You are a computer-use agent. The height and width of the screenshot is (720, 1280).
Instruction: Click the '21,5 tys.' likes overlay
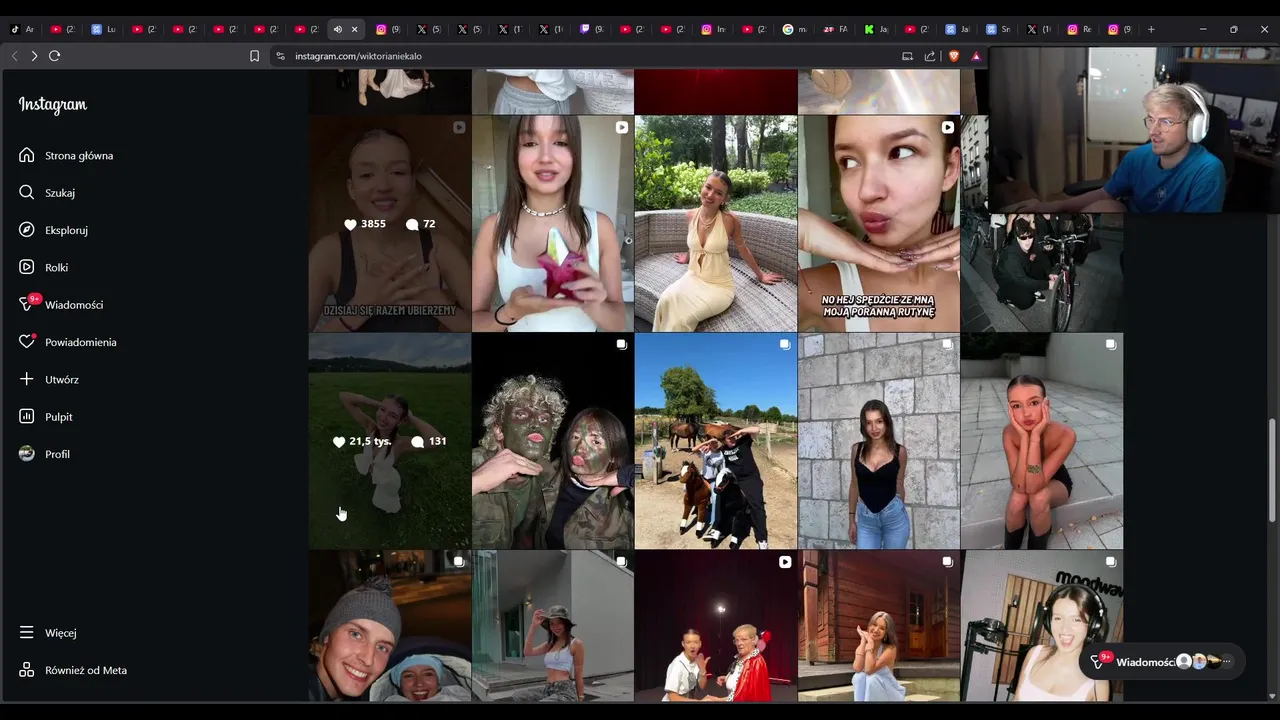[x=361, y=441]
